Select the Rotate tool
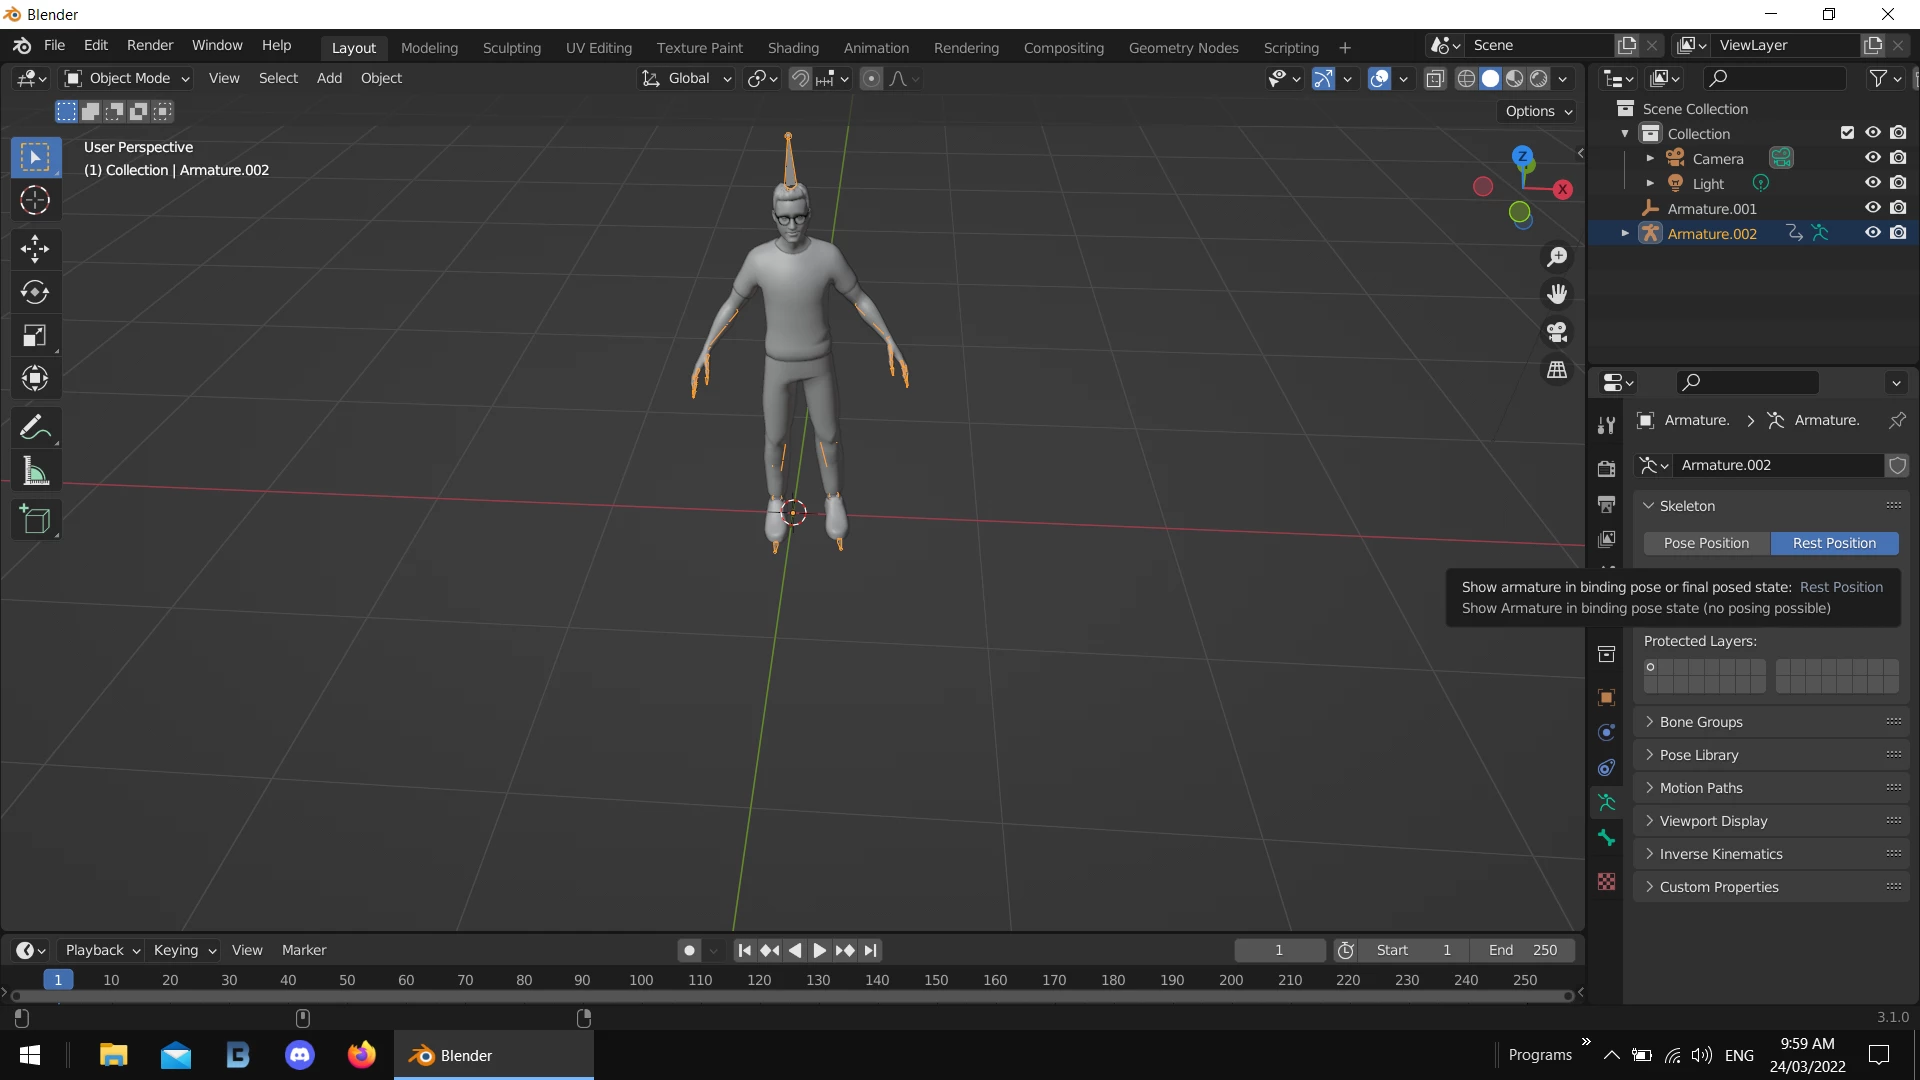 coord(35,292)
